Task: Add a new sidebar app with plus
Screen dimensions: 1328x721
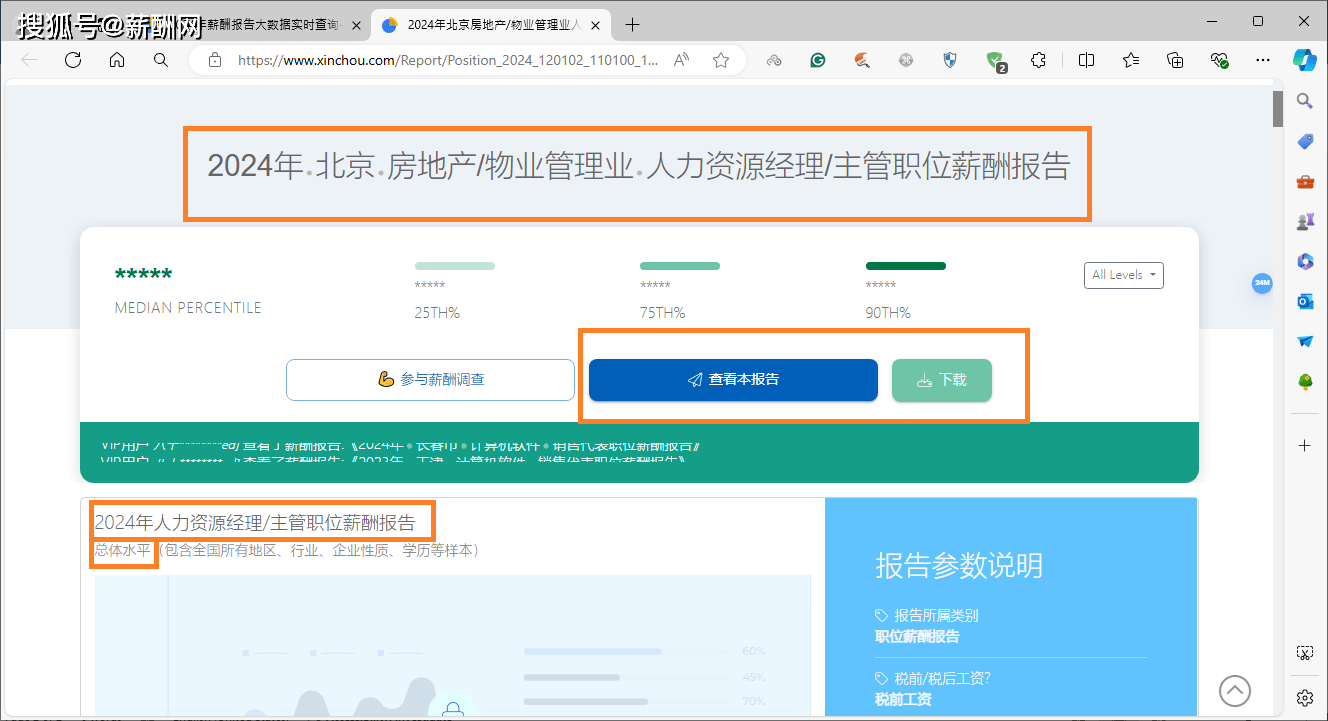Action: pos(1305,445)
